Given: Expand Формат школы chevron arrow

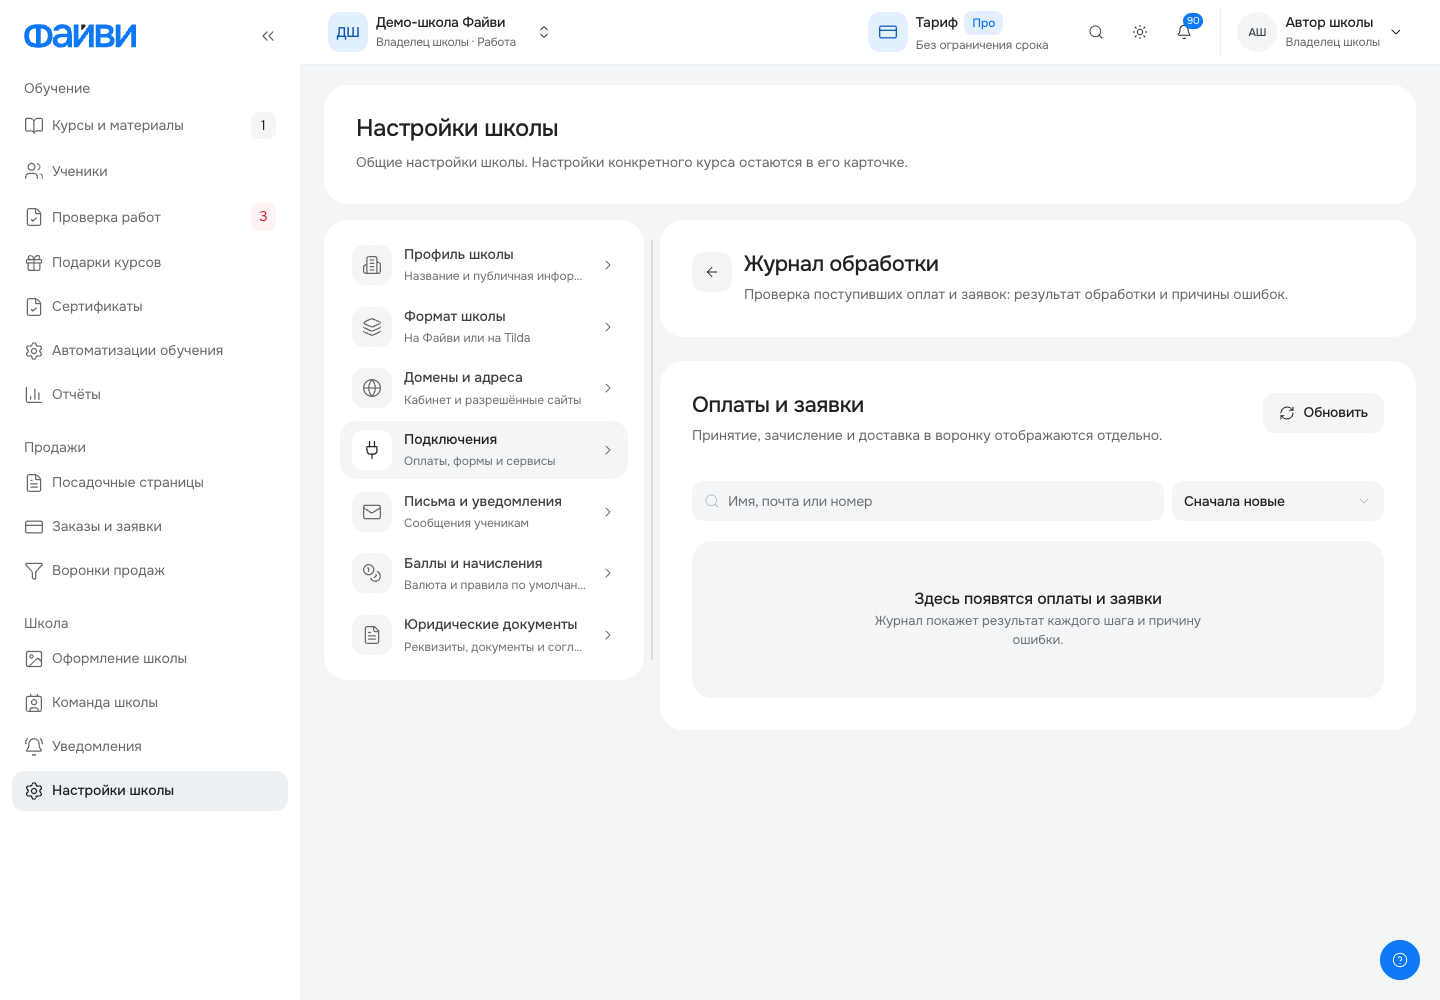Looking at the screenshot, I should pos(608,327).
